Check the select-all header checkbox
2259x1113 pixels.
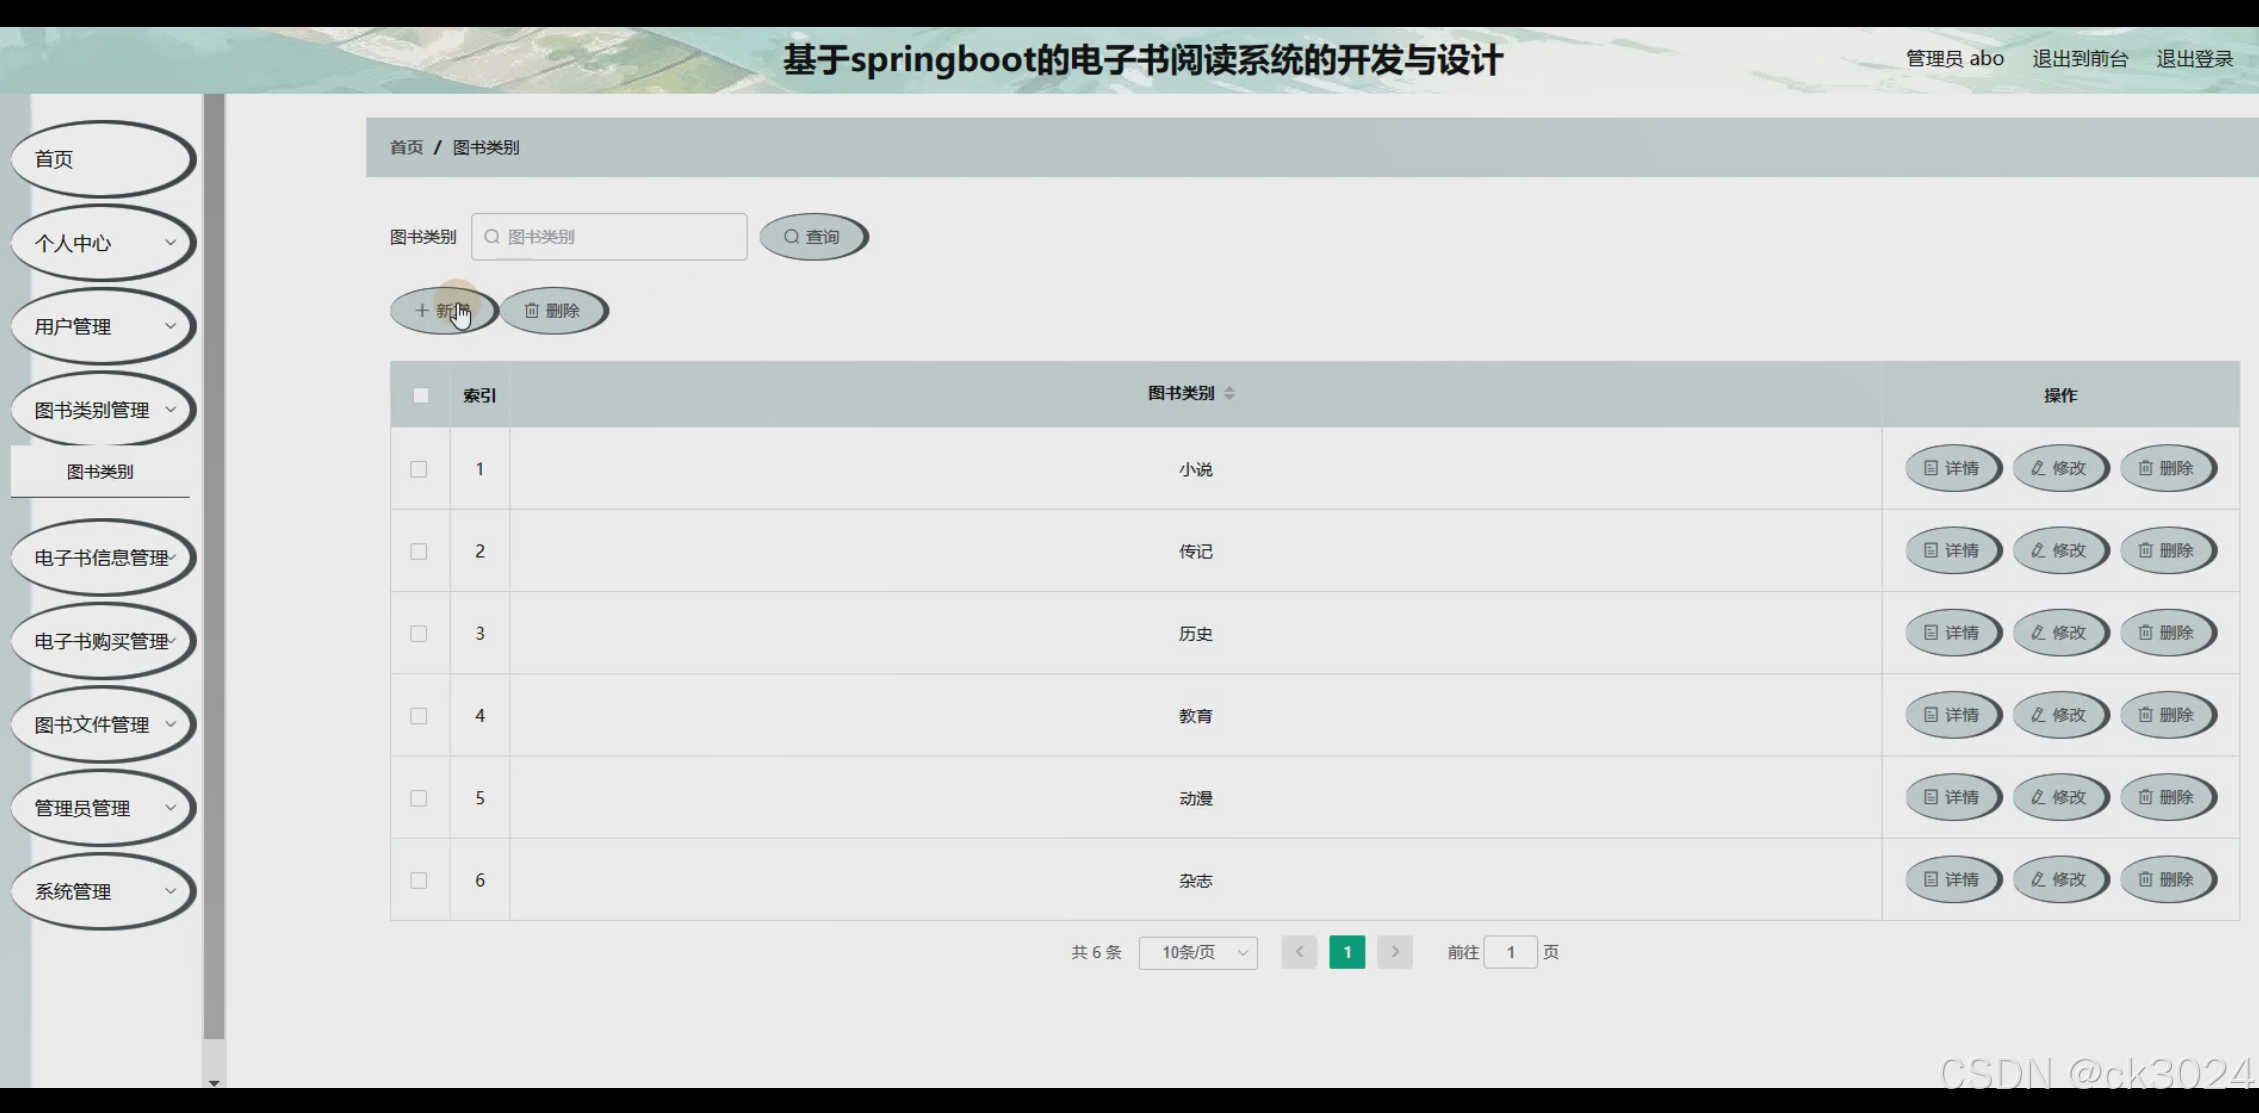click(421, 395)
